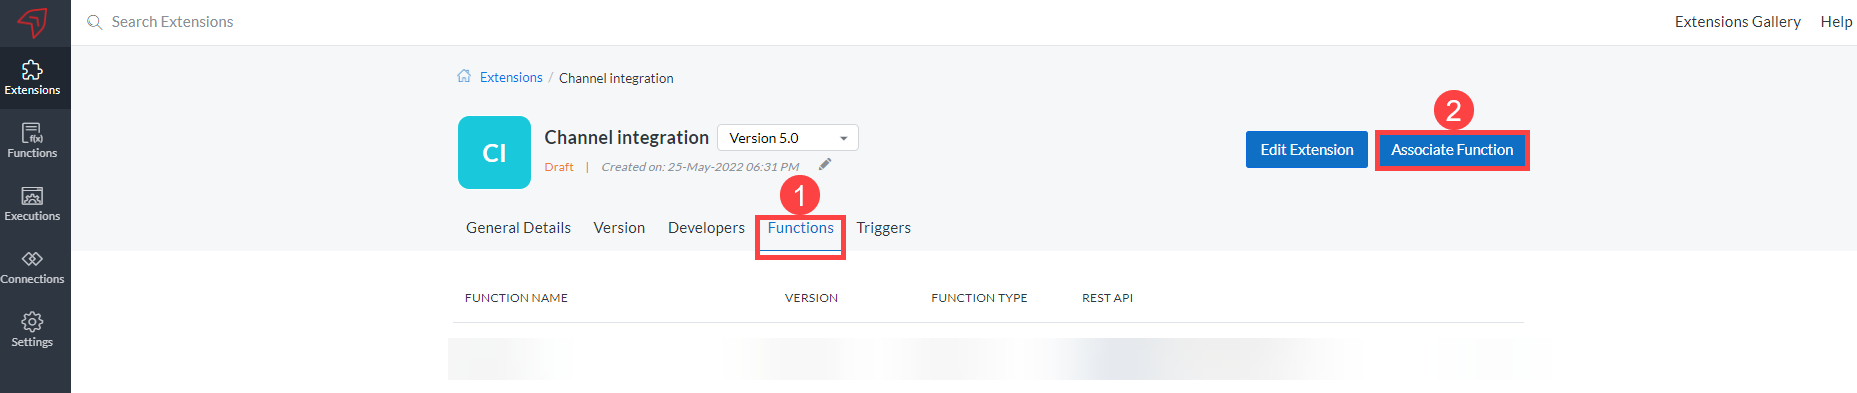Open the Version 5.0 dropdown

(788, 138)
